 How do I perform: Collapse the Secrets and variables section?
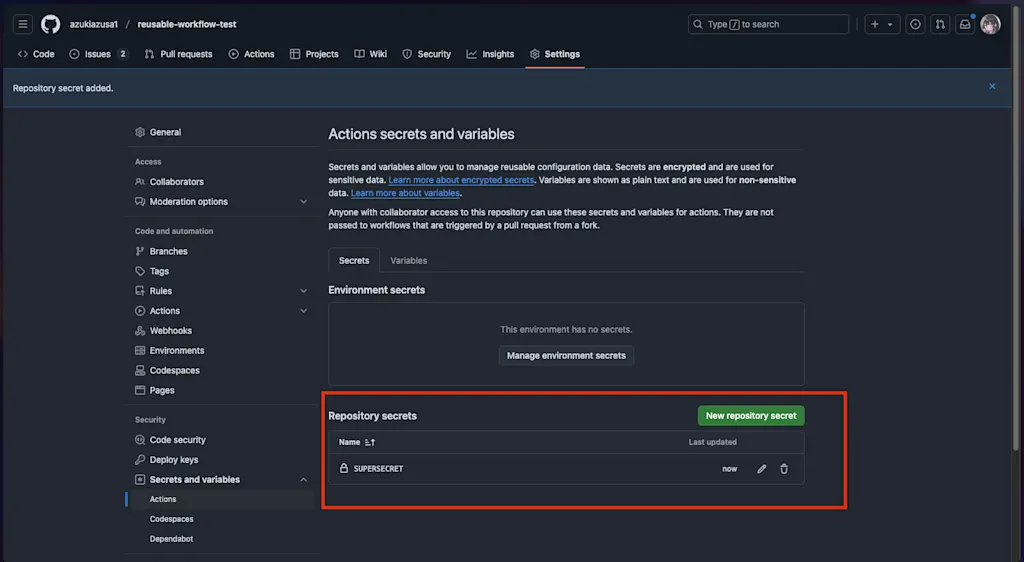point(304,480)
